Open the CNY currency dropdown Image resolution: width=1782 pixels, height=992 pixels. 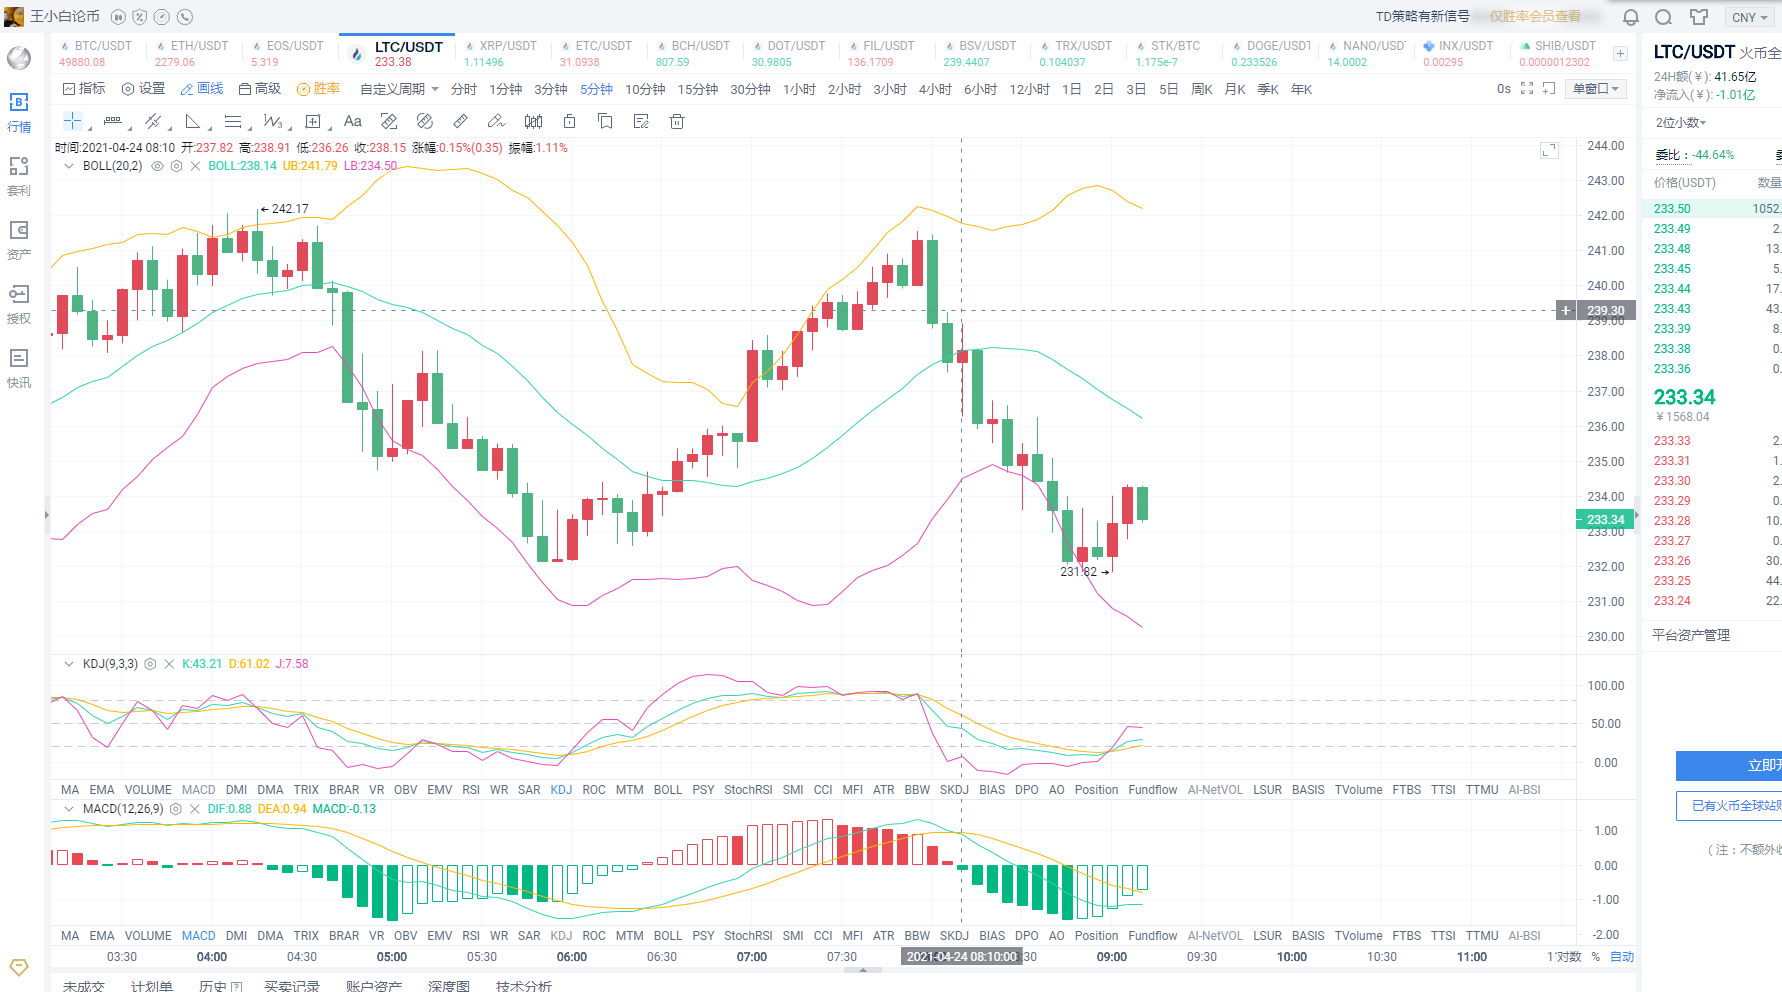1750,17
